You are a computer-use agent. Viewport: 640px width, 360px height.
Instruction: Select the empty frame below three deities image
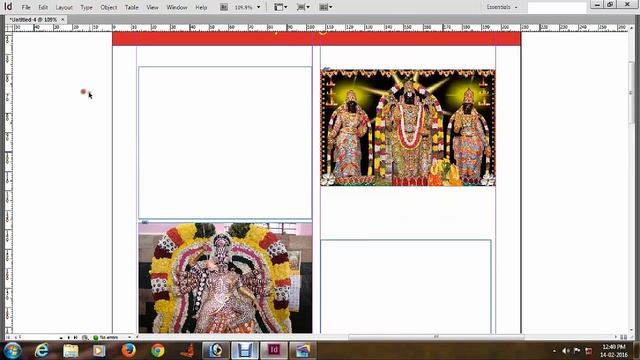(406, 287)
